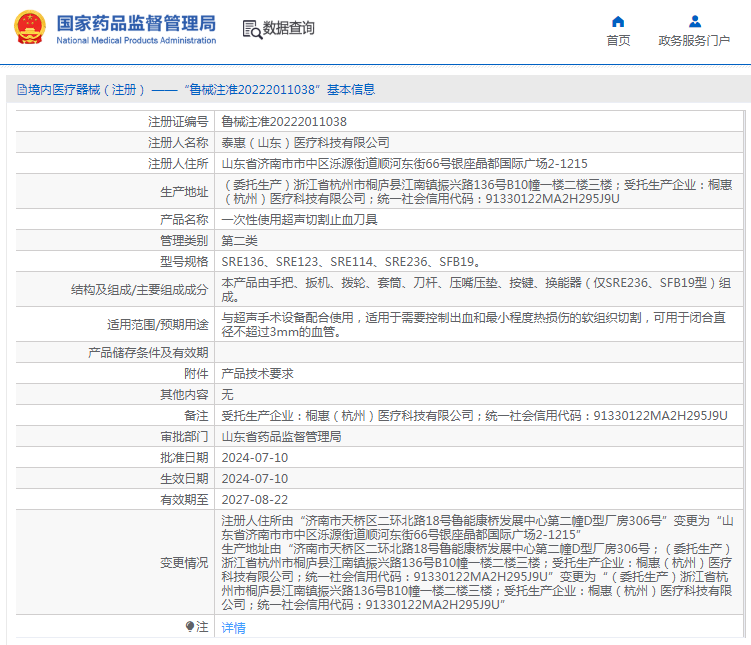Click the 产品名称 row label

[x=184, y=220]
